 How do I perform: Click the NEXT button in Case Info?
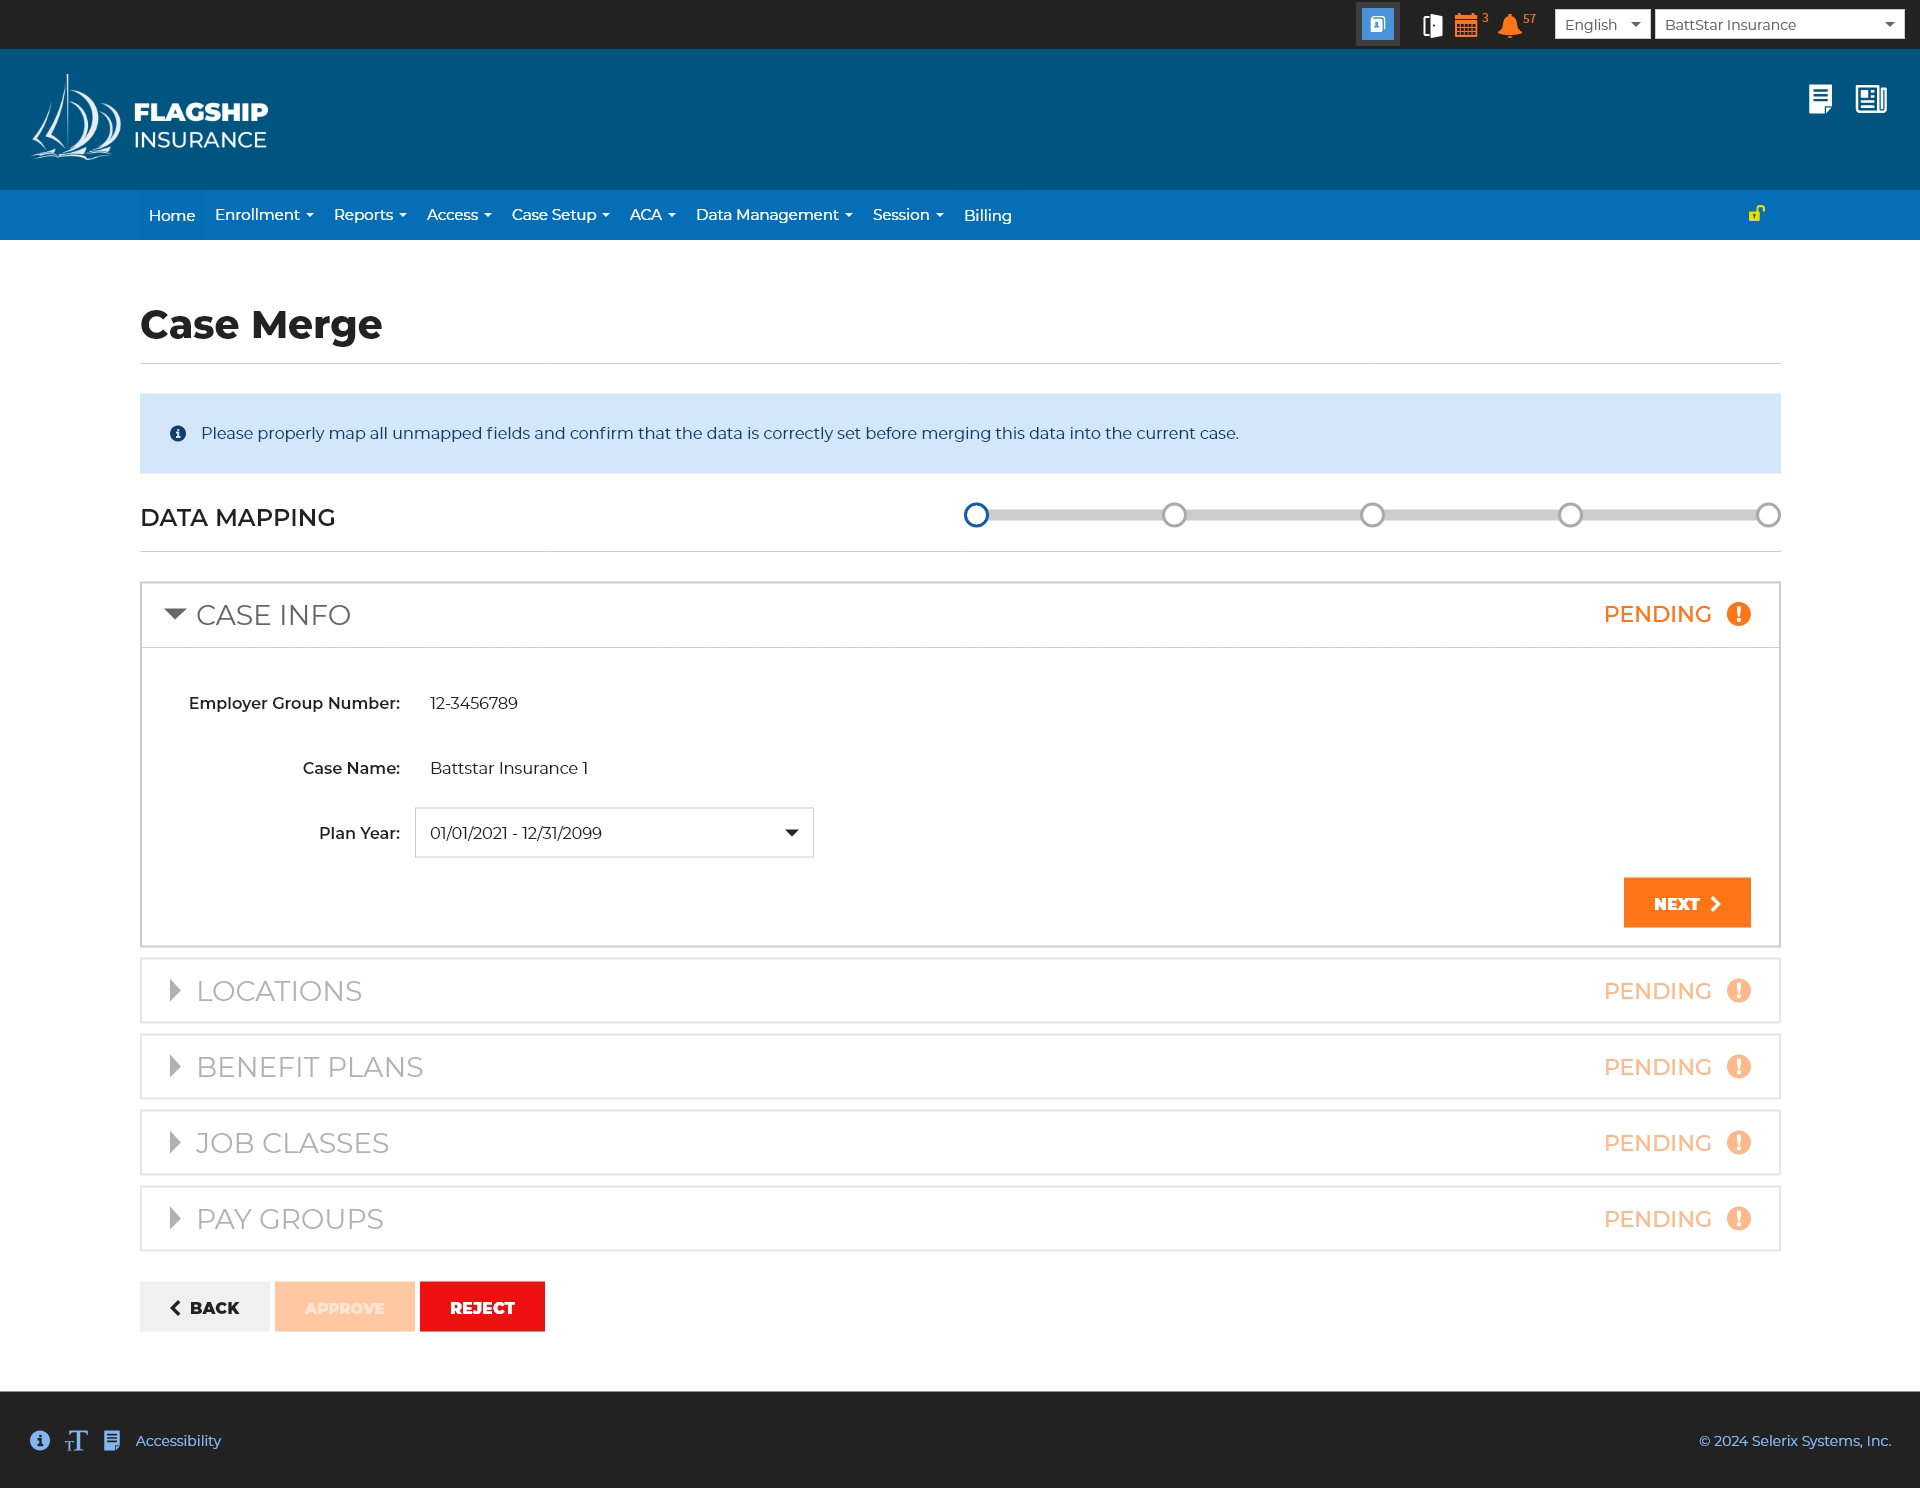pos(1686,904)
